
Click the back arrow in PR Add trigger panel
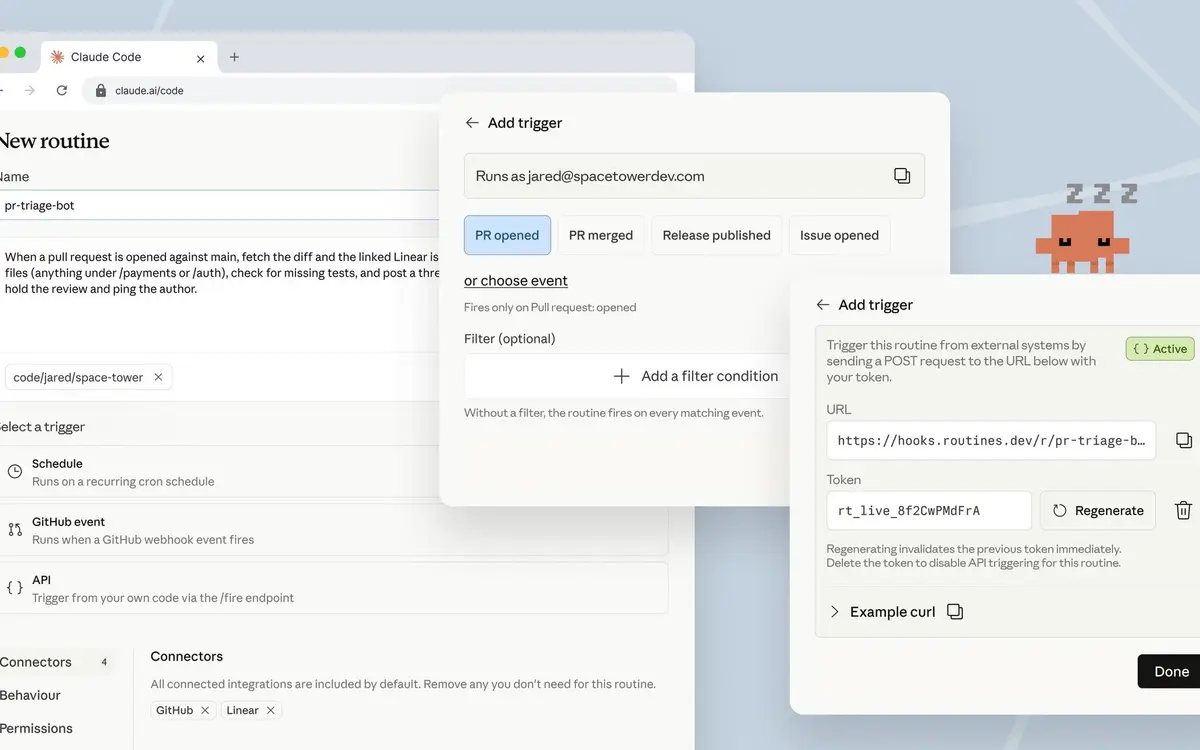click(x=472, y=123)
